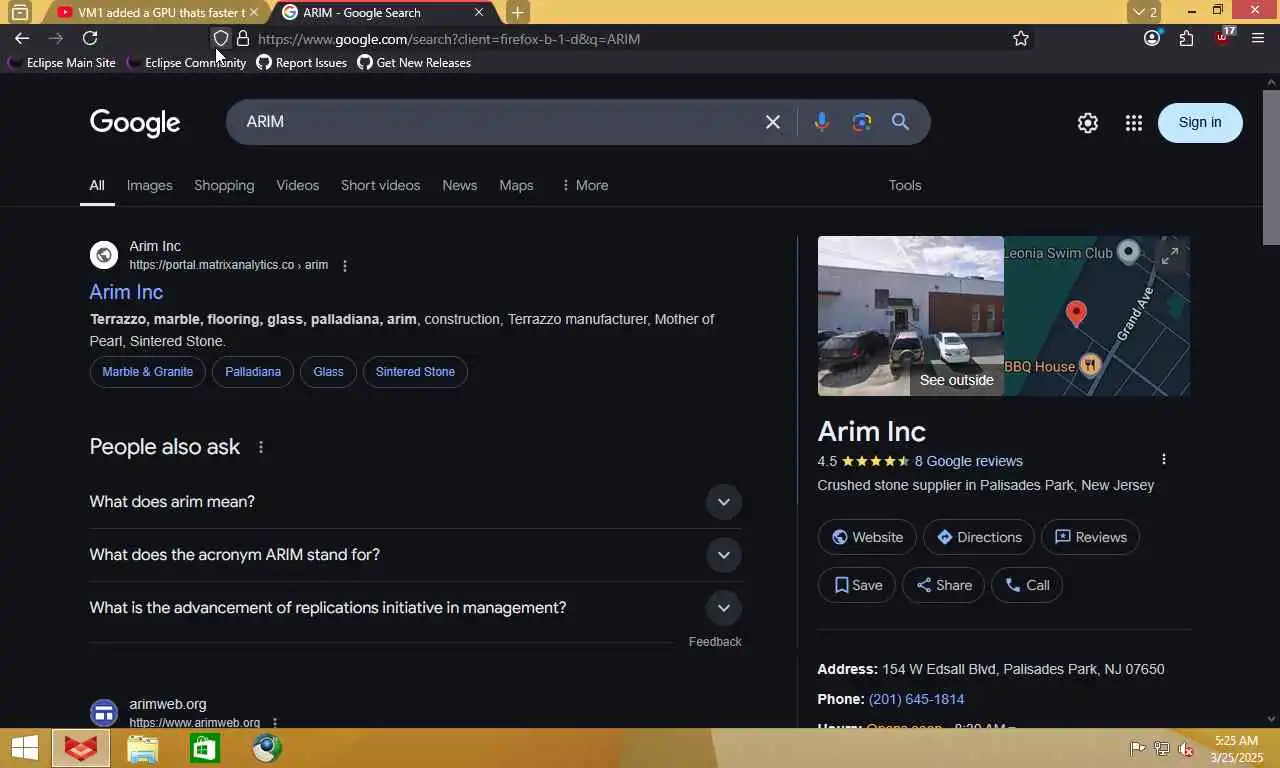Expand 'What does arim mean?'
1280x768 pixels.
(x=415, y=502)
